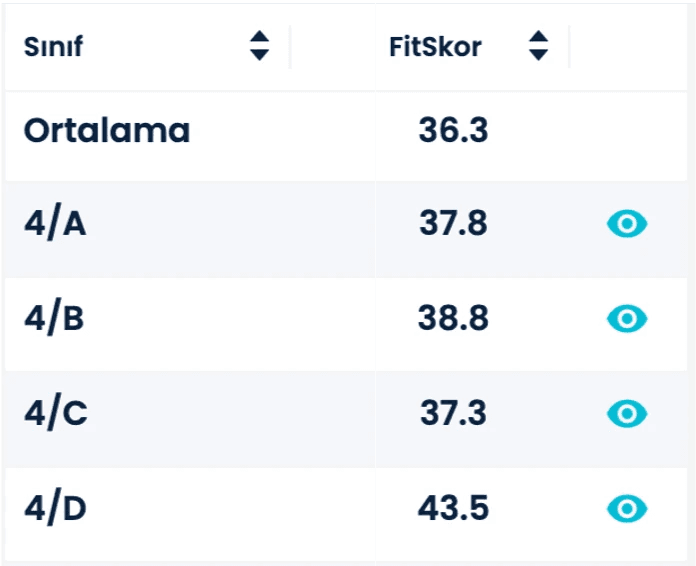Select the 4/C class name
The image size is (696, 566).
pyautogui.click(x=56, y=413)
